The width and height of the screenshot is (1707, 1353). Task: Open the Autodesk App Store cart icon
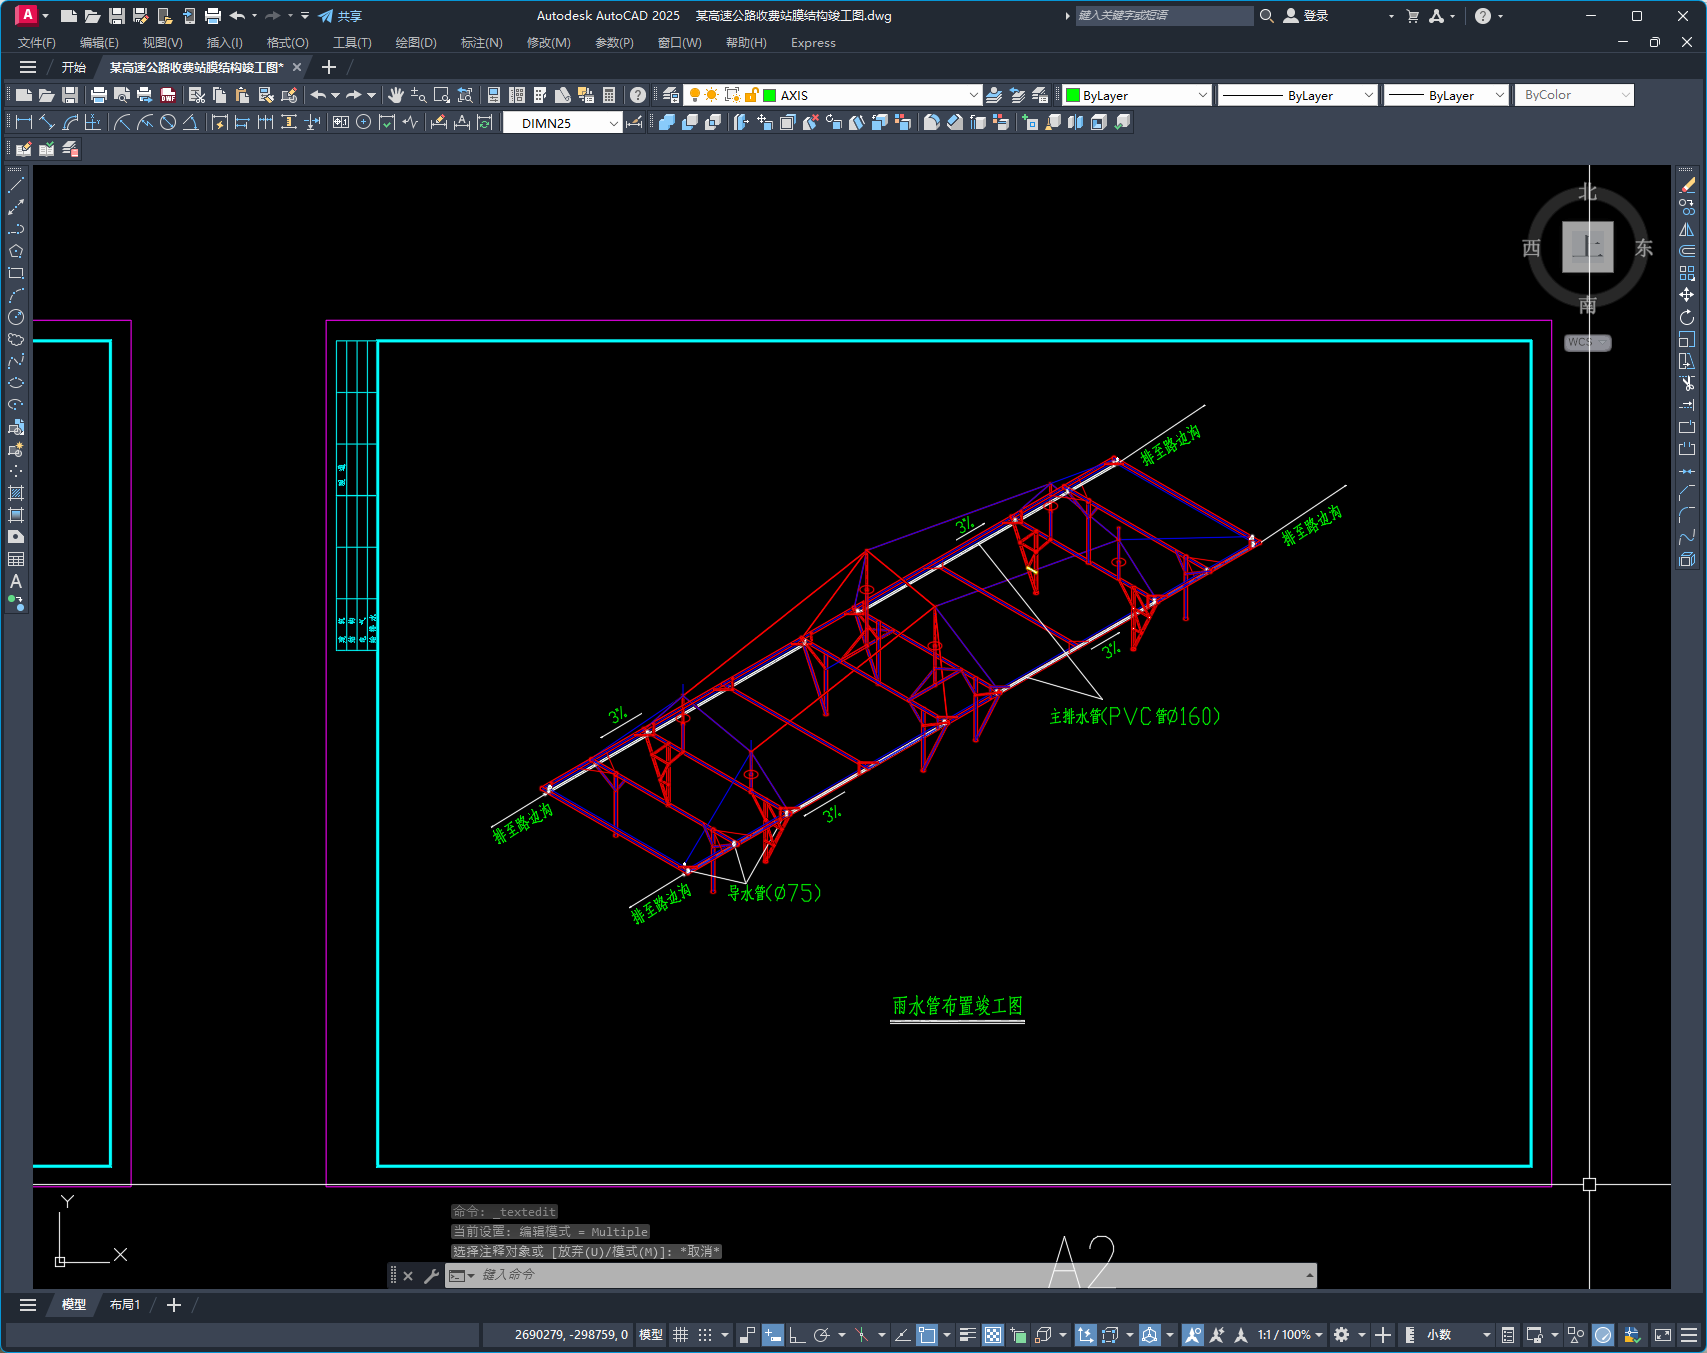1413,16
